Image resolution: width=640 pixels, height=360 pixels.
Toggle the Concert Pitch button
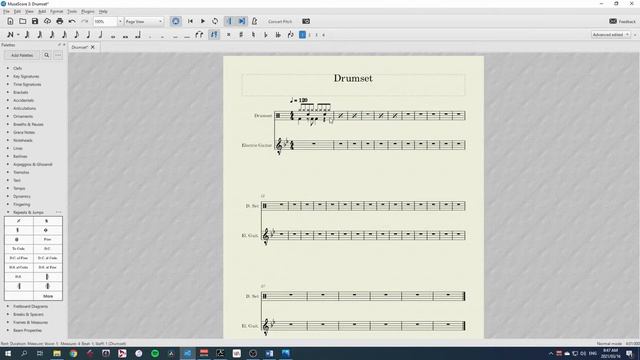point(280,21)
